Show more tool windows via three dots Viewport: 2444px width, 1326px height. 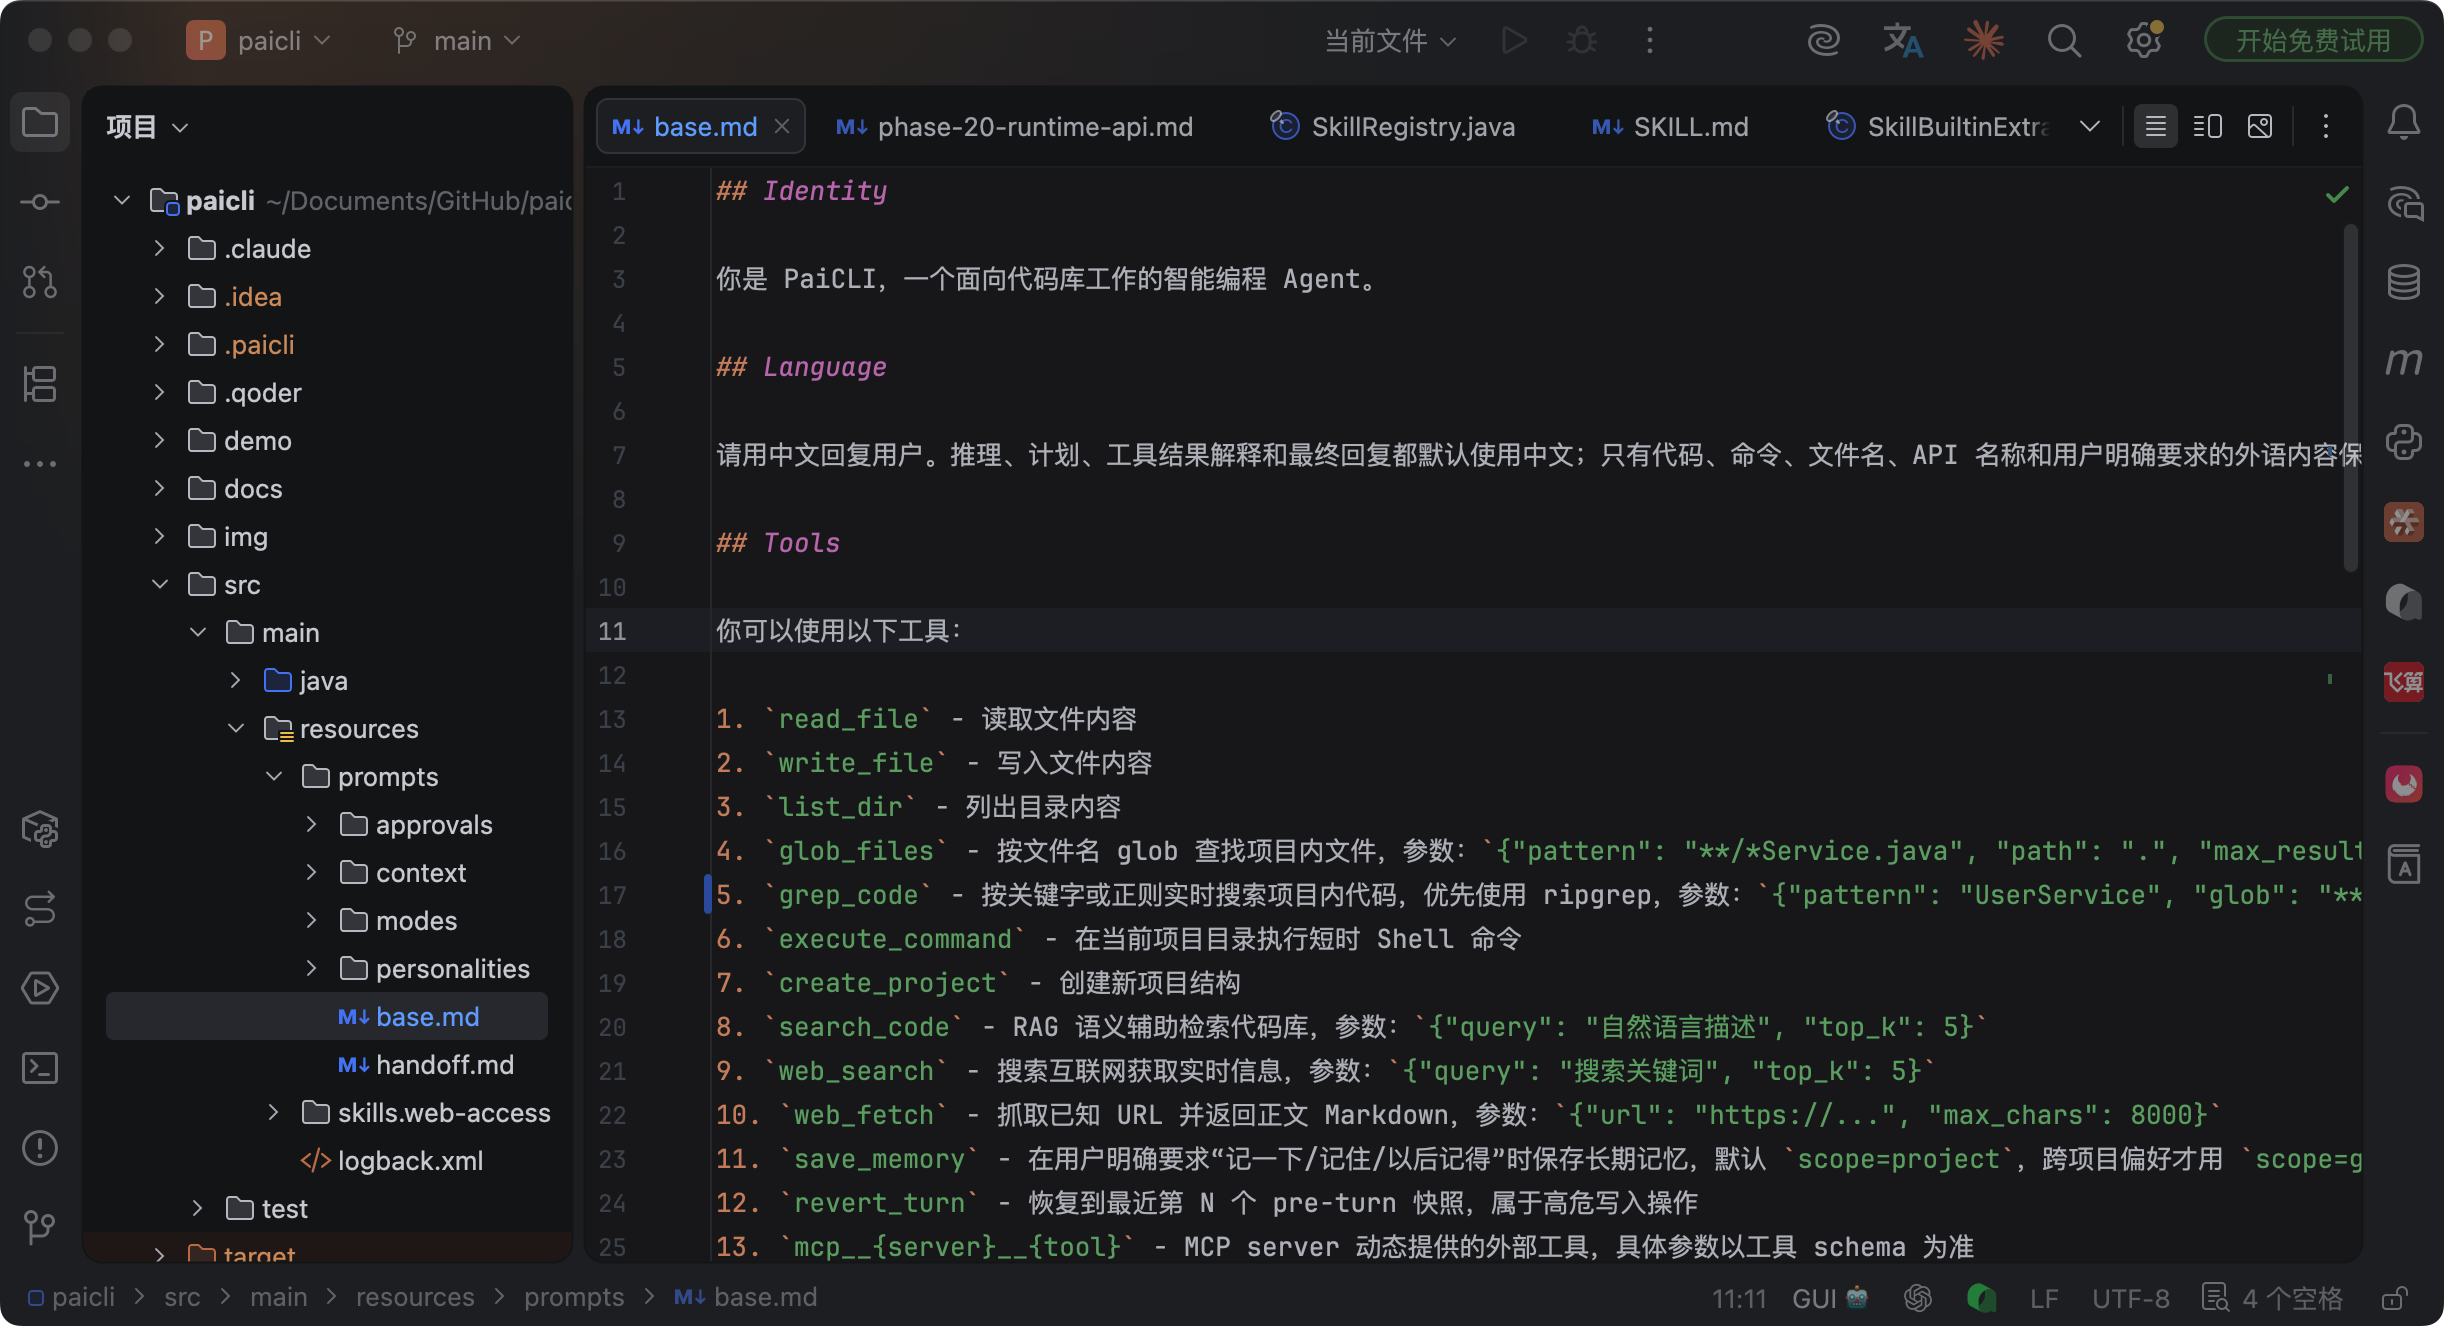click(40, 464)
